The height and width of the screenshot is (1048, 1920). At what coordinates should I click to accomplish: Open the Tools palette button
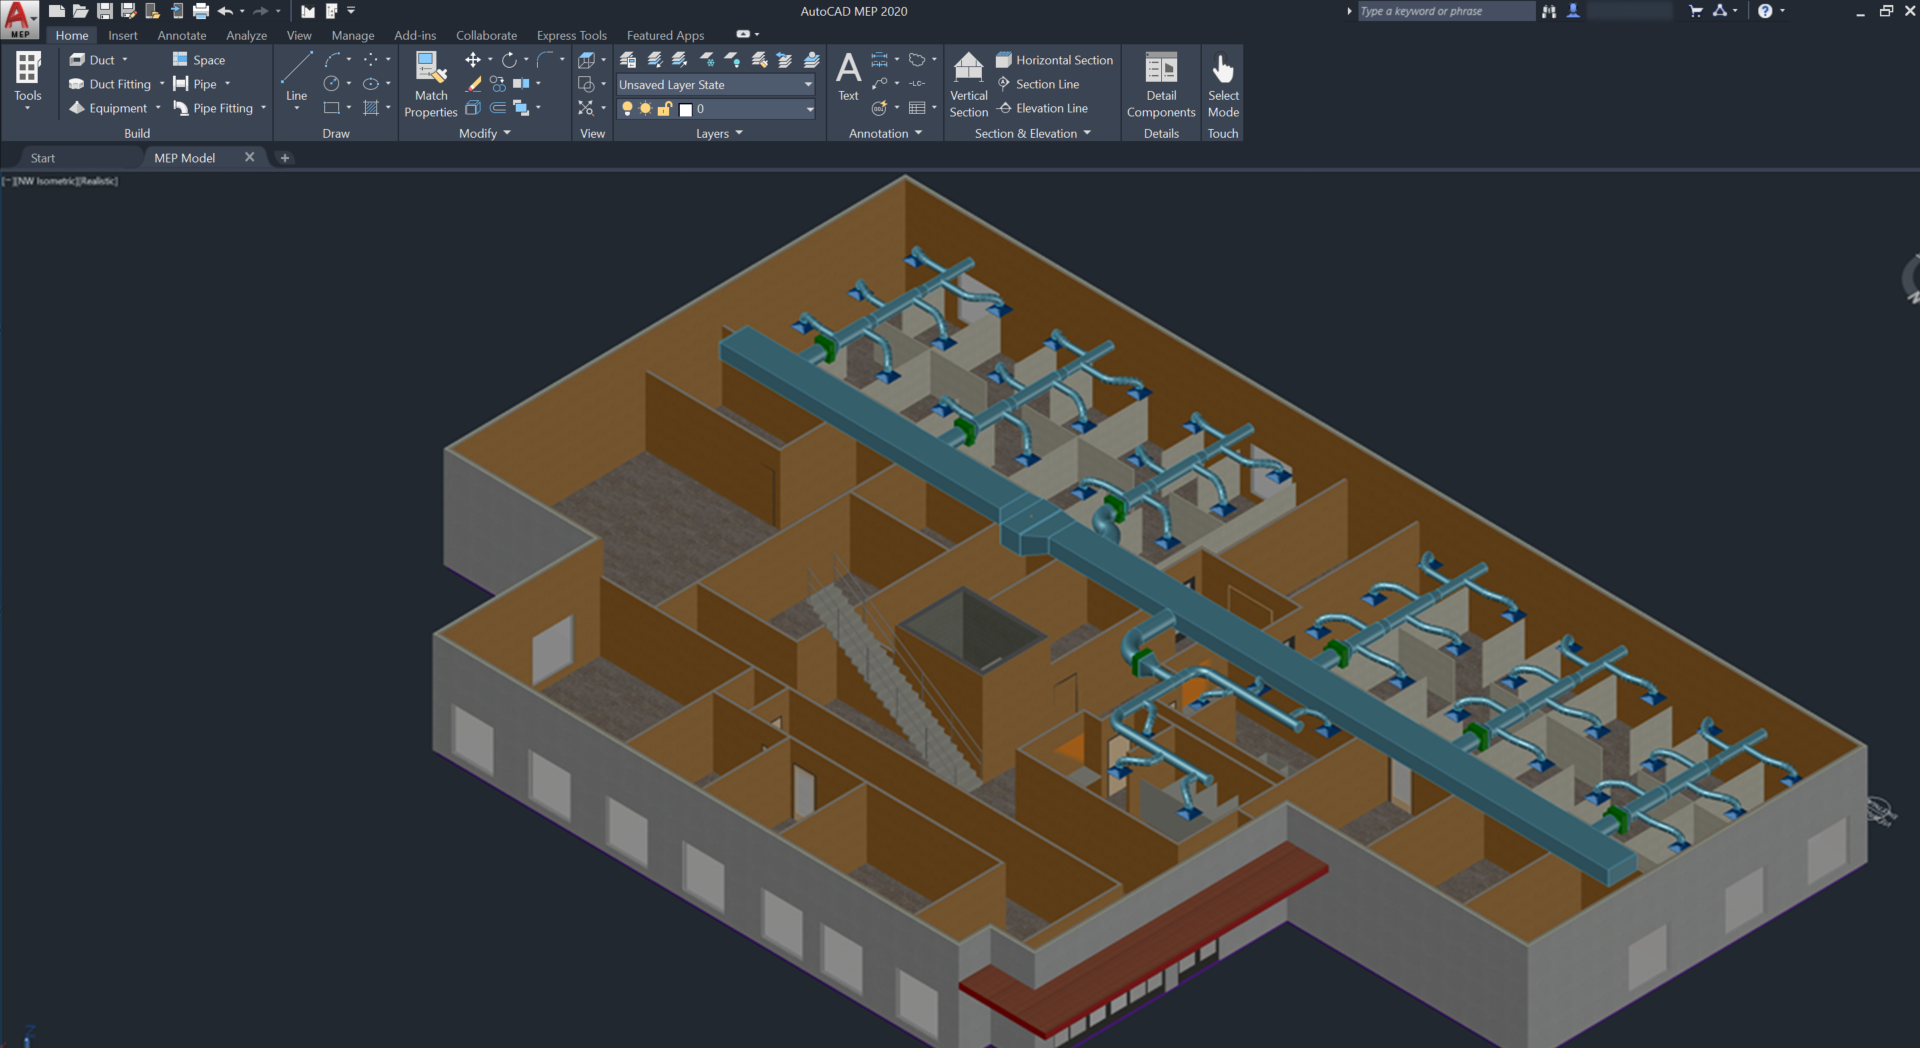pos(28,80)
